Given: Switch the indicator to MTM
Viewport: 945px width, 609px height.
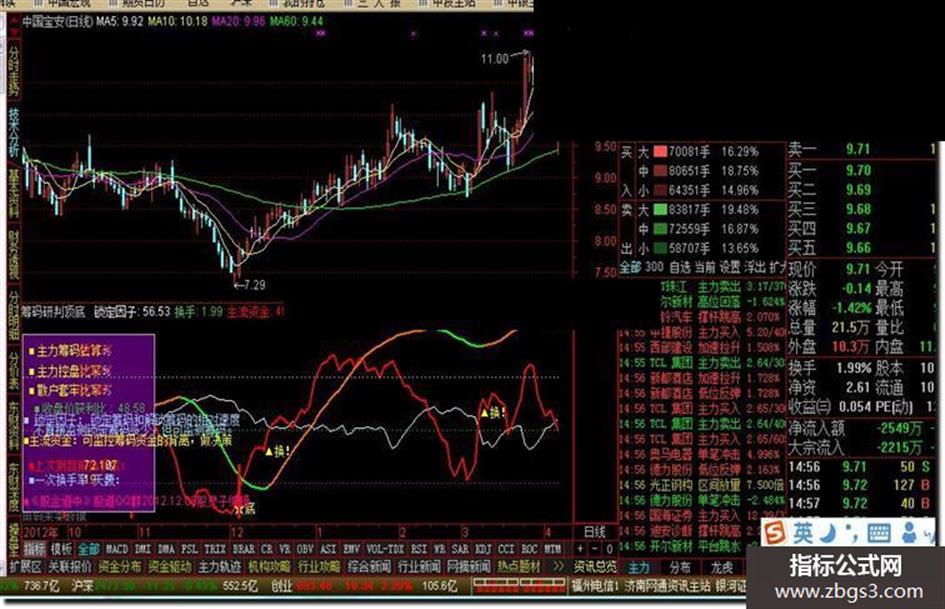Looking at the screenshot, I should click(552, 549).
